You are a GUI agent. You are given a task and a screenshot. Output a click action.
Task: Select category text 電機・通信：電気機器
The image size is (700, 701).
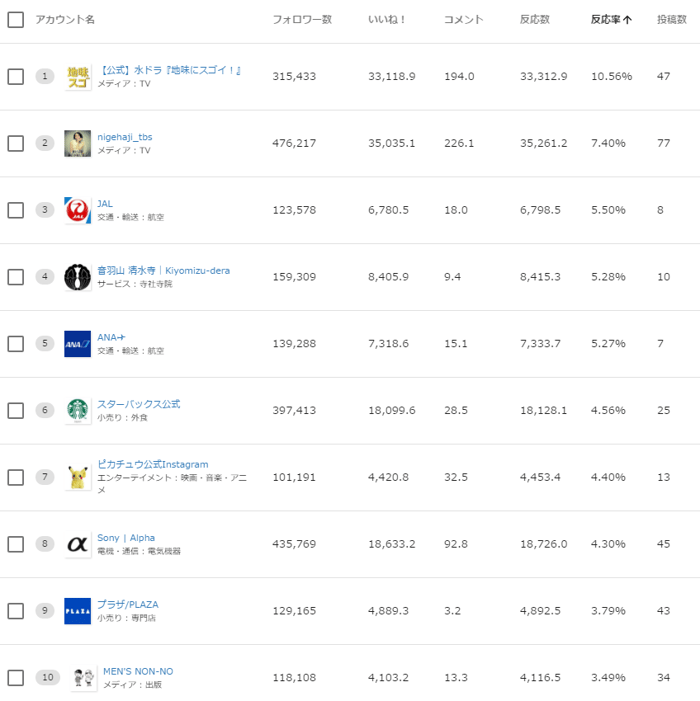point(139,551)
